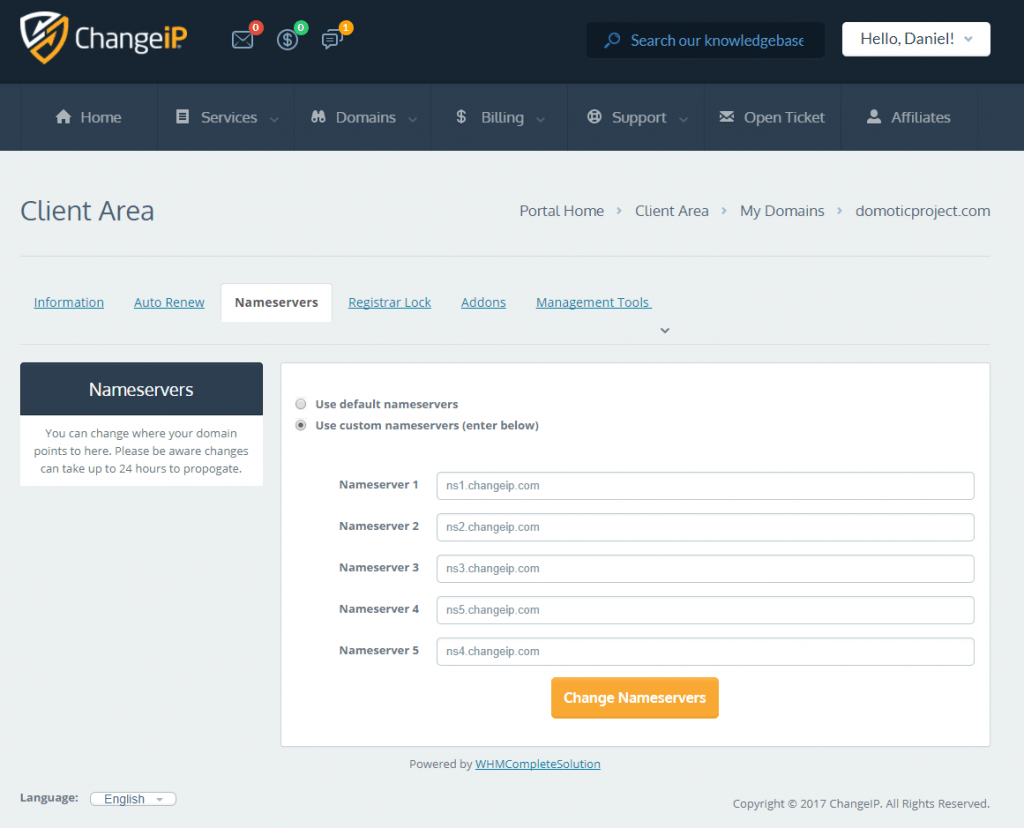Viewport: 1024px width, 828px height.
Task: Click the magnifier icon in knowledgebase search
Action: [612, 41]
